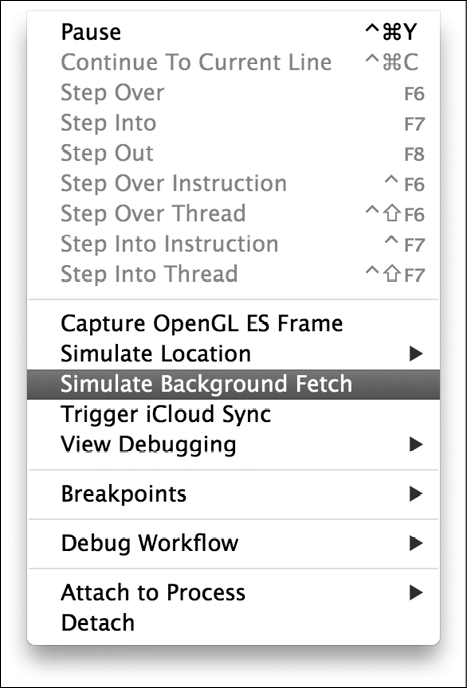467x688 pixels.
Task: Click Detach menu item
Action: point(233,623)
